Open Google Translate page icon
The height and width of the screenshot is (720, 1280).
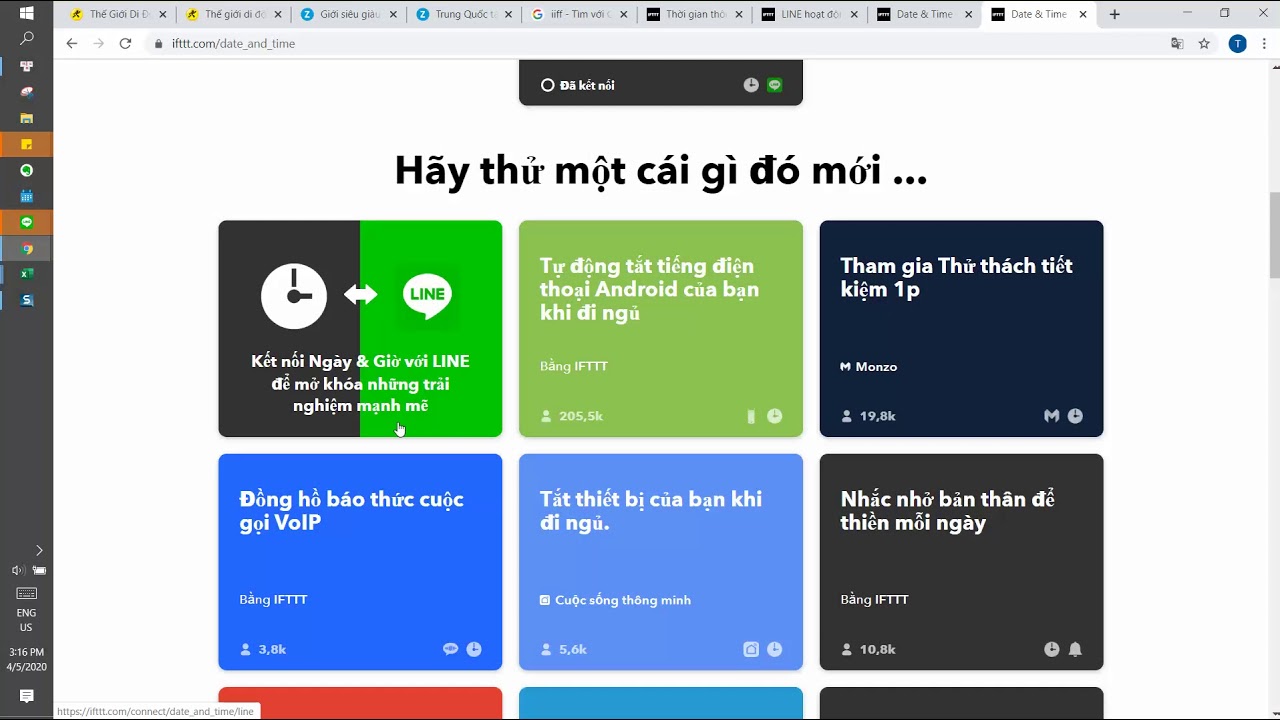[x=1177, y=43]
